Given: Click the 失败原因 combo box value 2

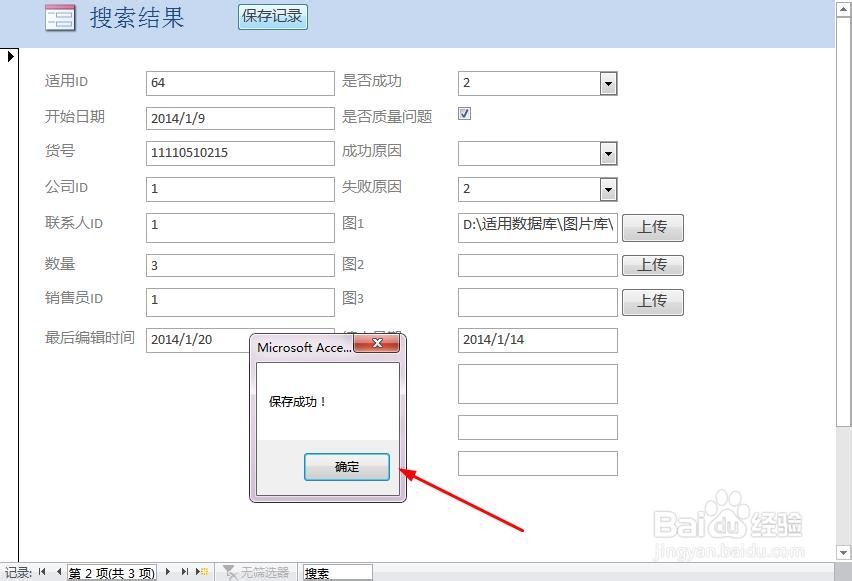Looking at the screenshot, I should (x=529, y=190).
